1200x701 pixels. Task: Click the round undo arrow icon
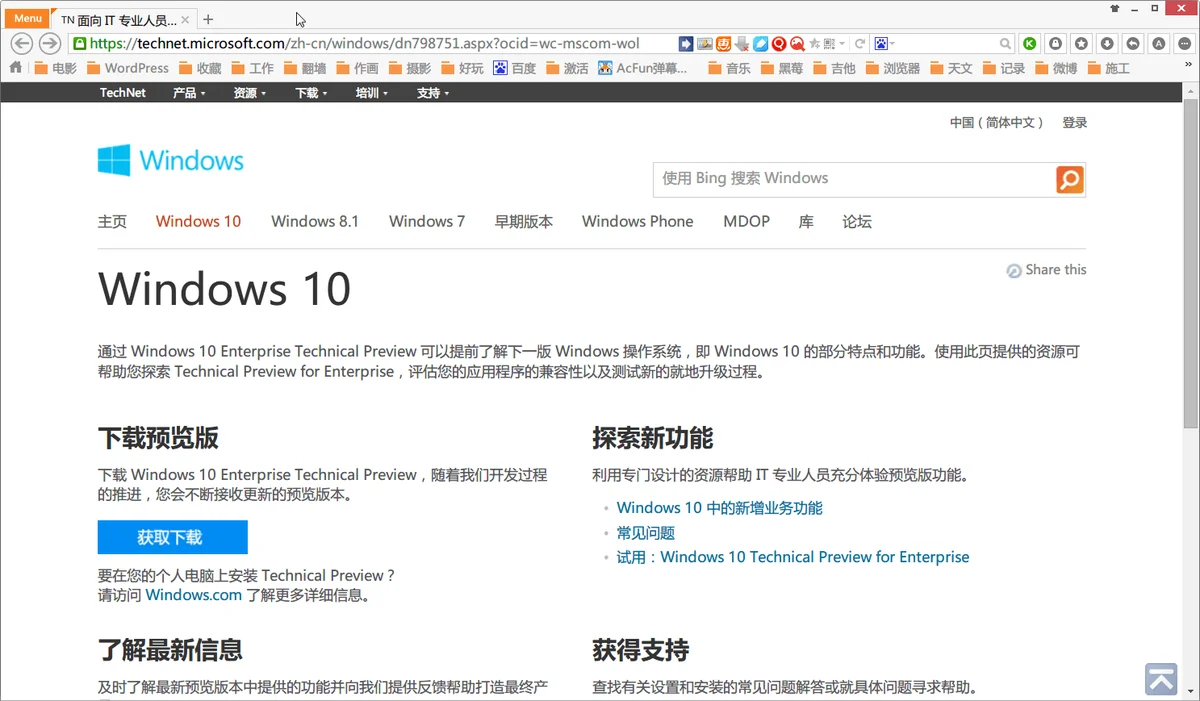tap(1133, 44)
